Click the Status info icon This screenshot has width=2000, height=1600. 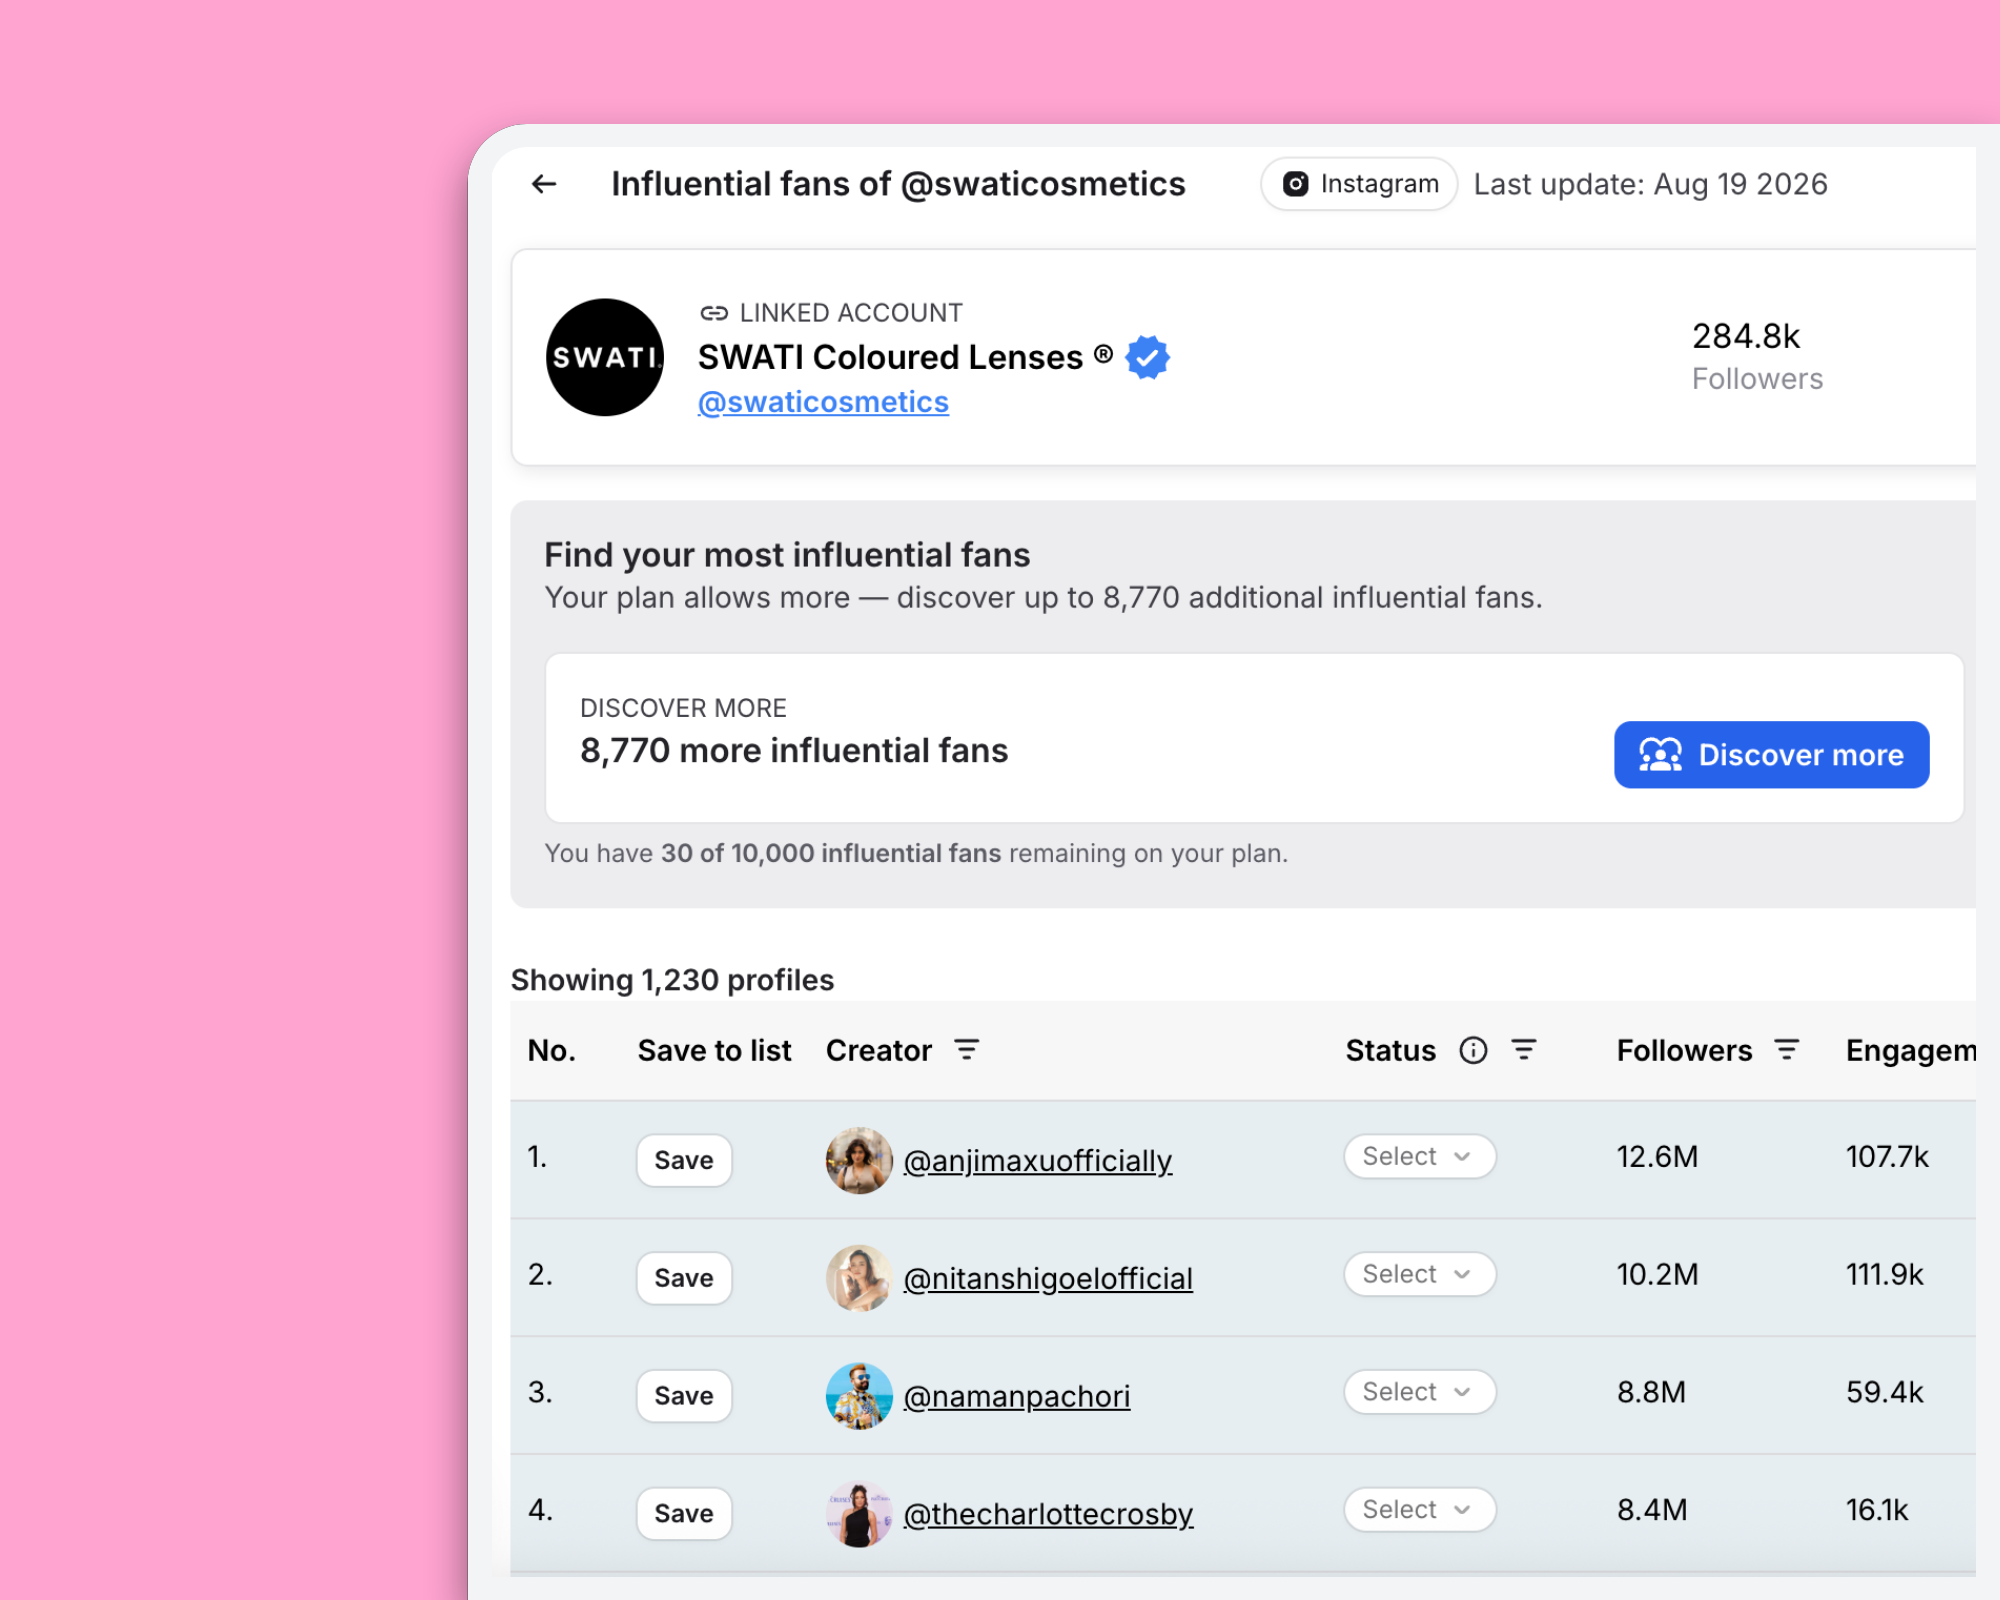coord(1473,1050)
